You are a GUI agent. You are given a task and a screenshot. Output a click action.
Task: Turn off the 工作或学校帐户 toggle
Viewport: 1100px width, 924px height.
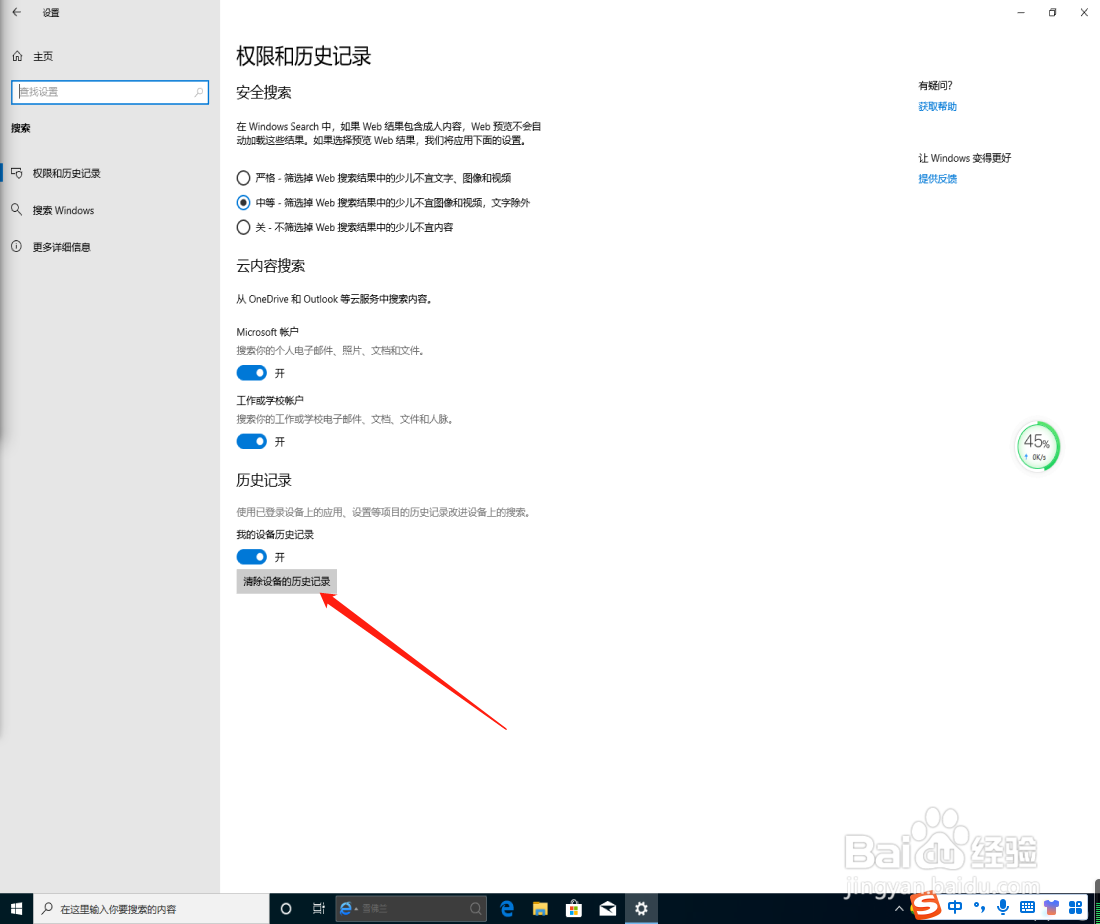tap(251, 441)
